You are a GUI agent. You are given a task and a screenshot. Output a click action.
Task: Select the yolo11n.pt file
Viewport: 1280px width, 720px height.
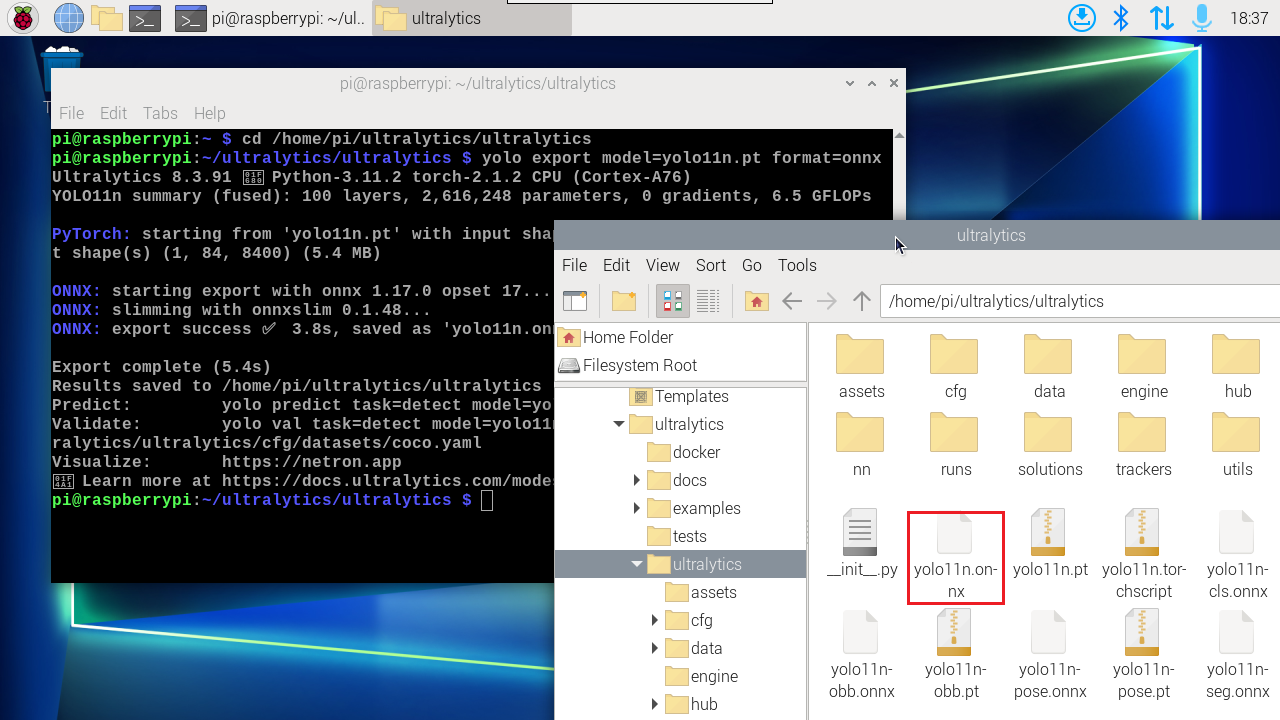pos(1049,545)
